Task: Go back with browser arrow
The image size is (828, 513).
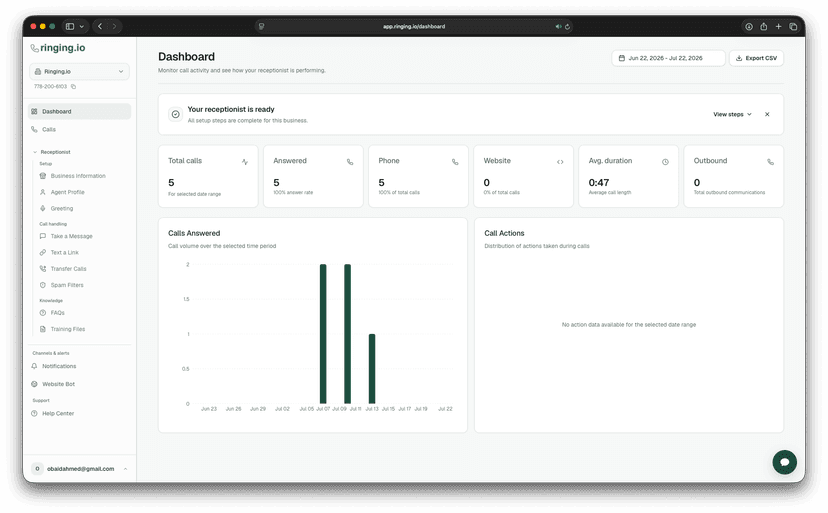Action: click(x=100, y=26)
